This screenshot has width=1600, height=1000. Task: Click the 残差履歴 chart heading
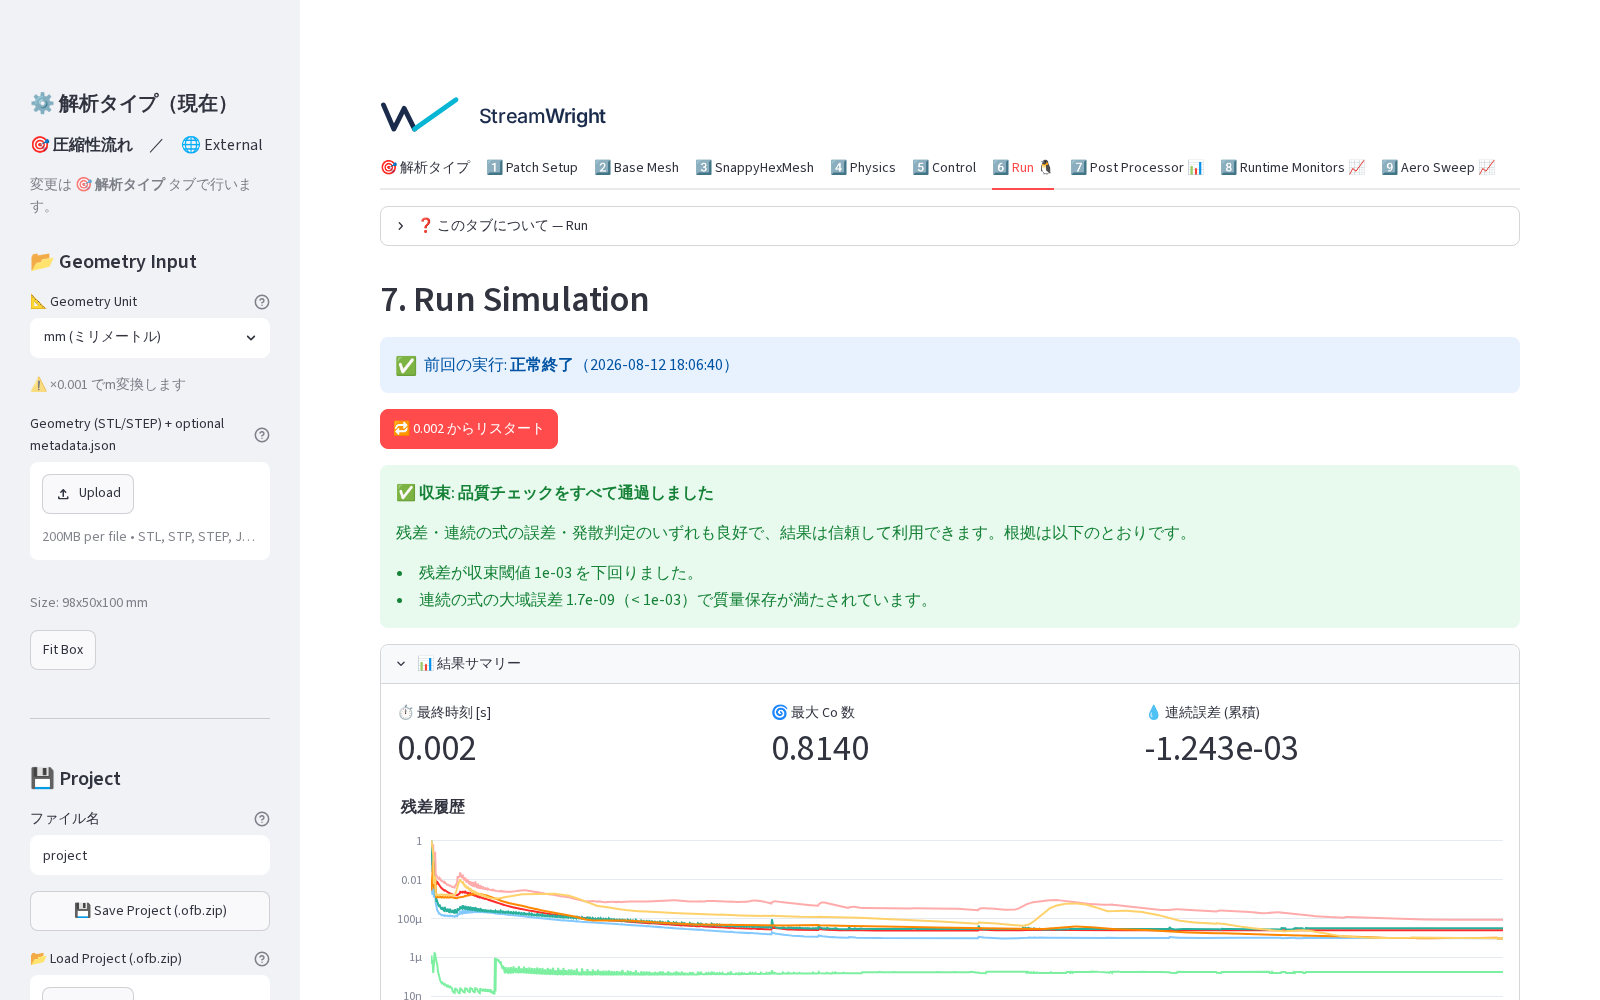coord(433,807)
